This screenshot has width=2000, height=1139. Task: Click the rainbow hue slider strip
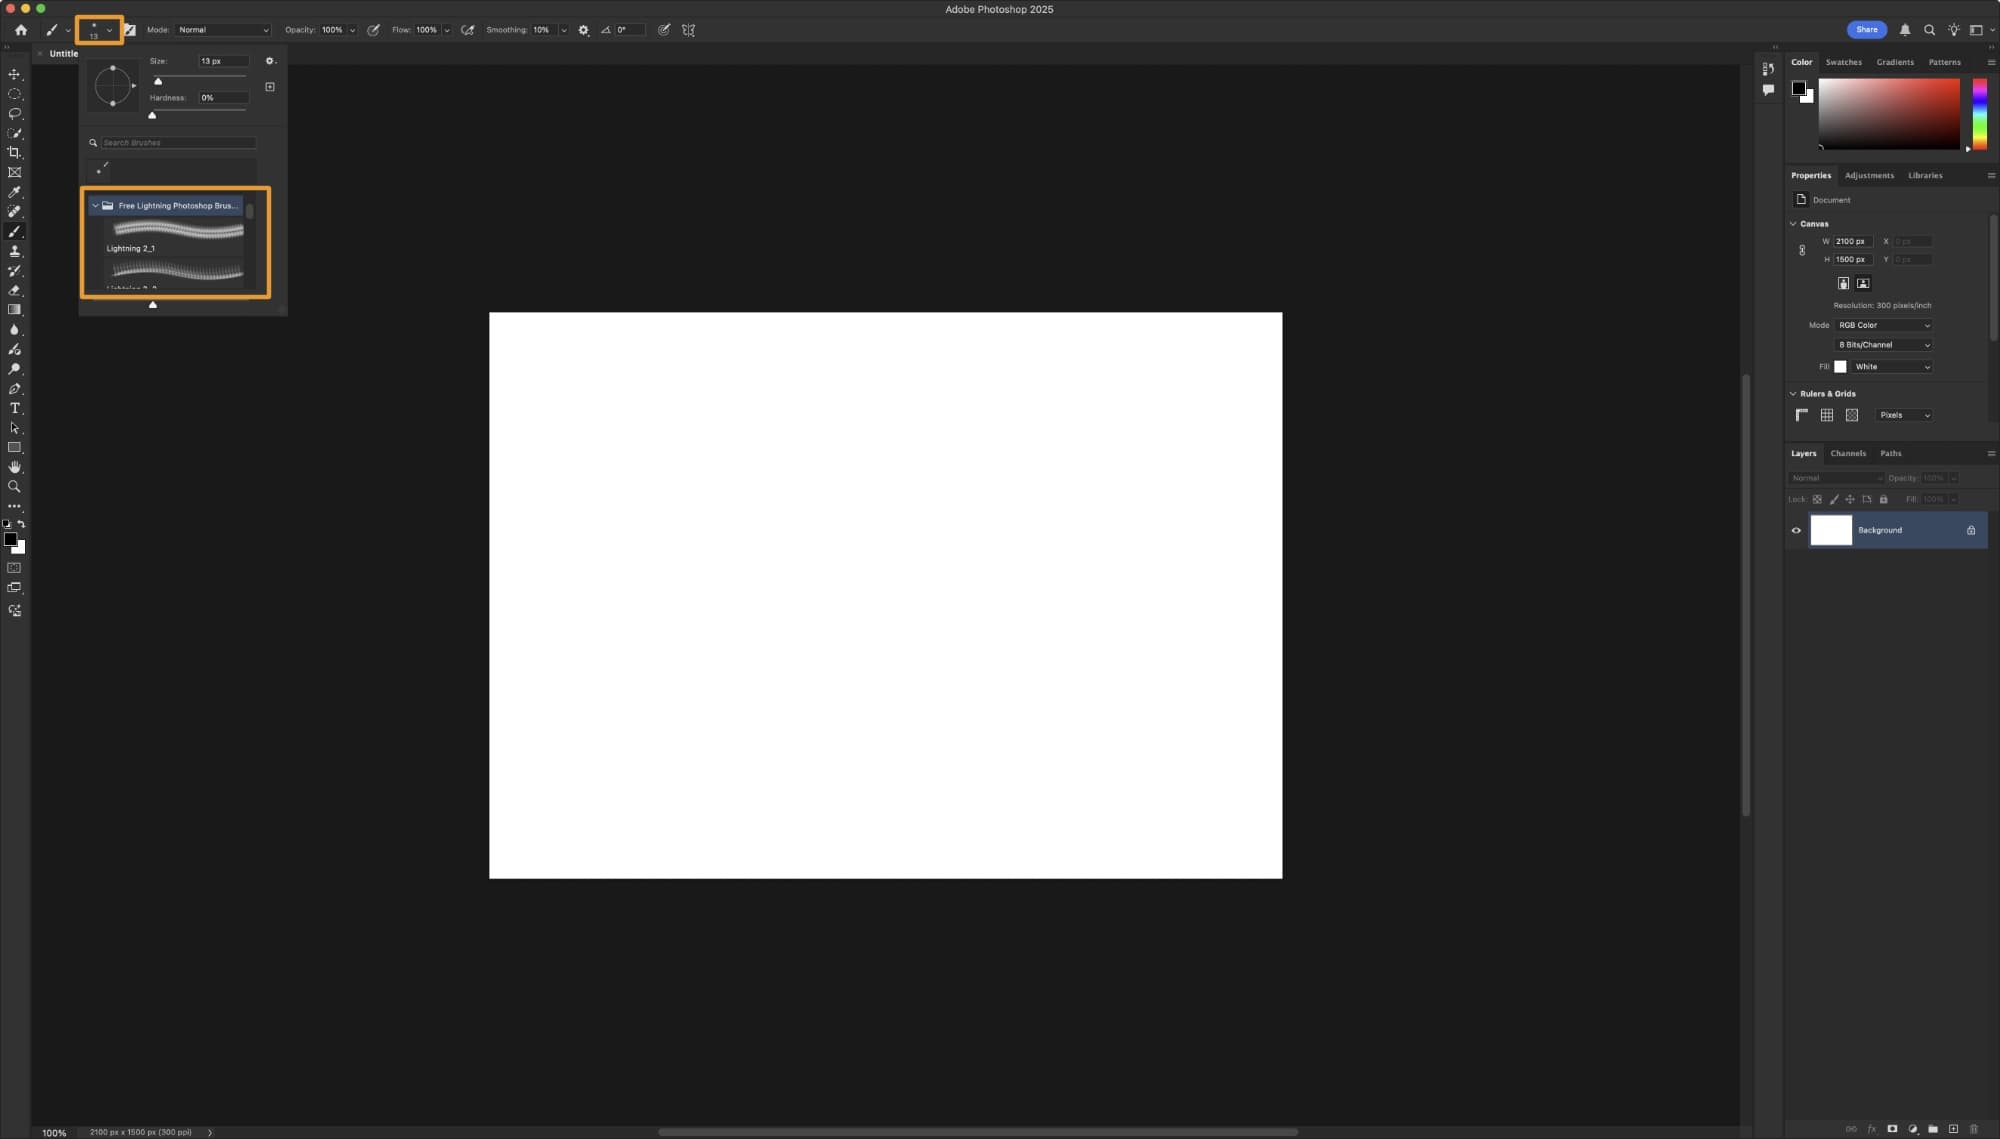coord(1979,114)
